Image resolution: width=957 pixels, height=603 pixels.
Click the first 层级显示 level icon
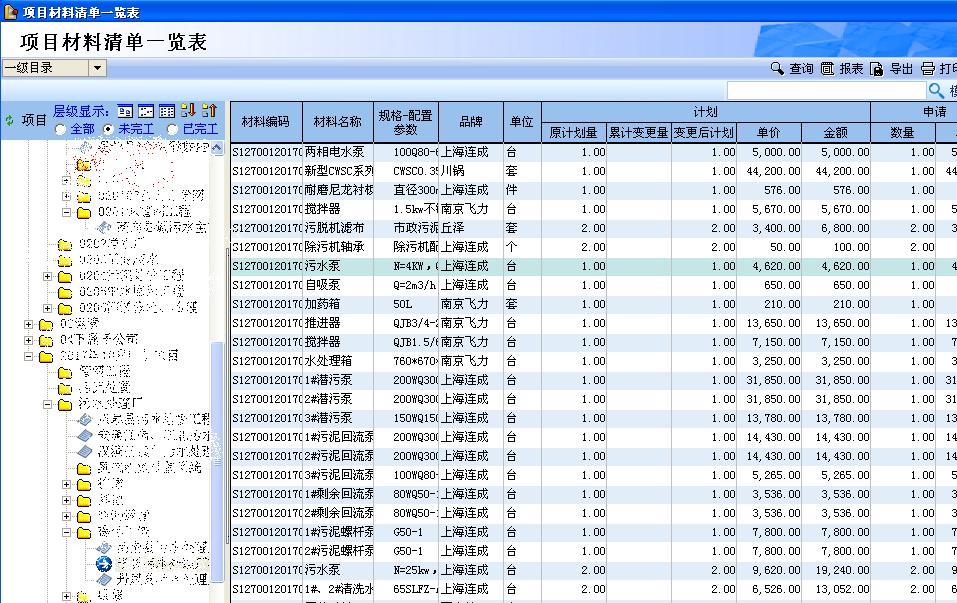(125, 111)
